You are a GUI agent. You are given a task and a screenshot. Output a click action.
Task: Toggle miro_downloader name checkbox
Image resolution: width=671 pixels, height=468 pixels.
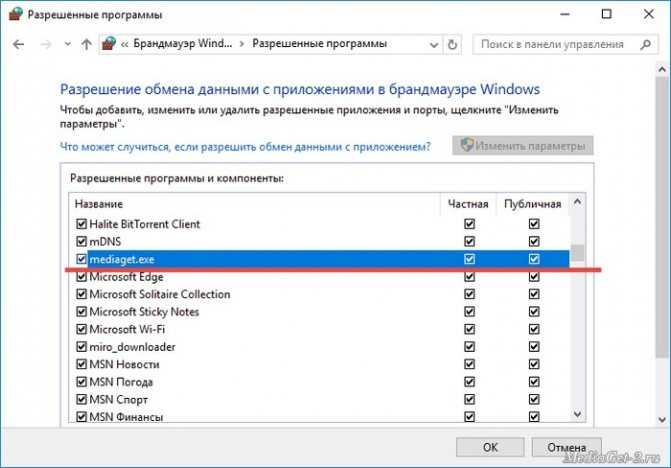pos(81,347)
